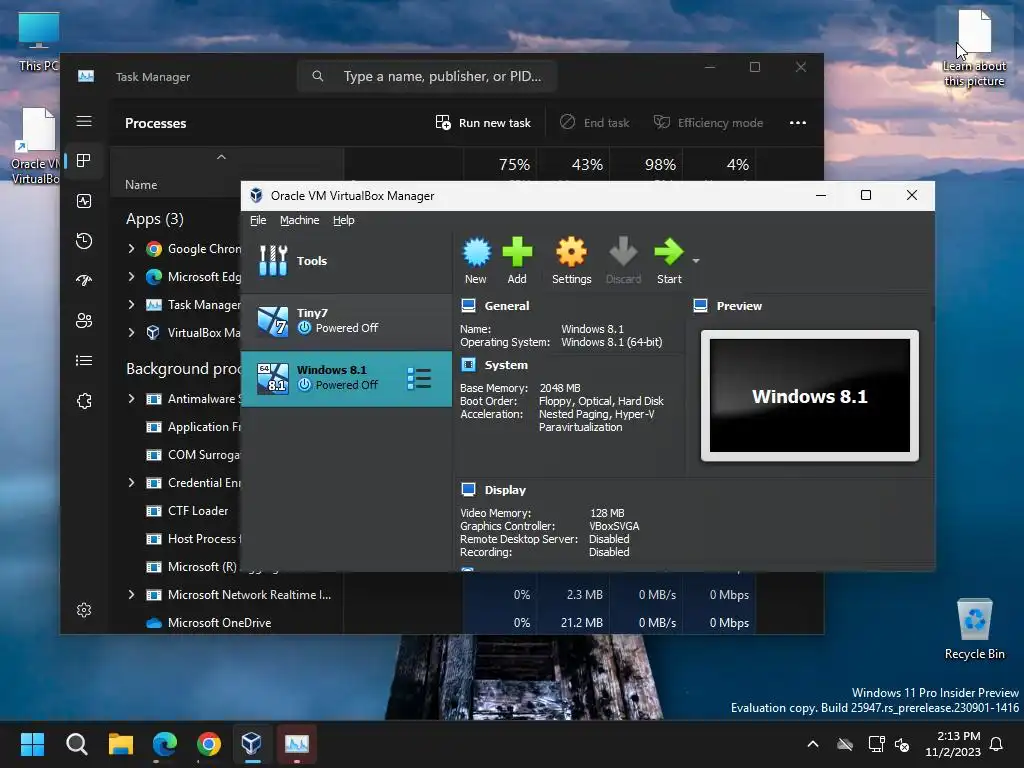Click muted volume icon in system tray
Screen dimensions: 1024x768
pos(902,744)
